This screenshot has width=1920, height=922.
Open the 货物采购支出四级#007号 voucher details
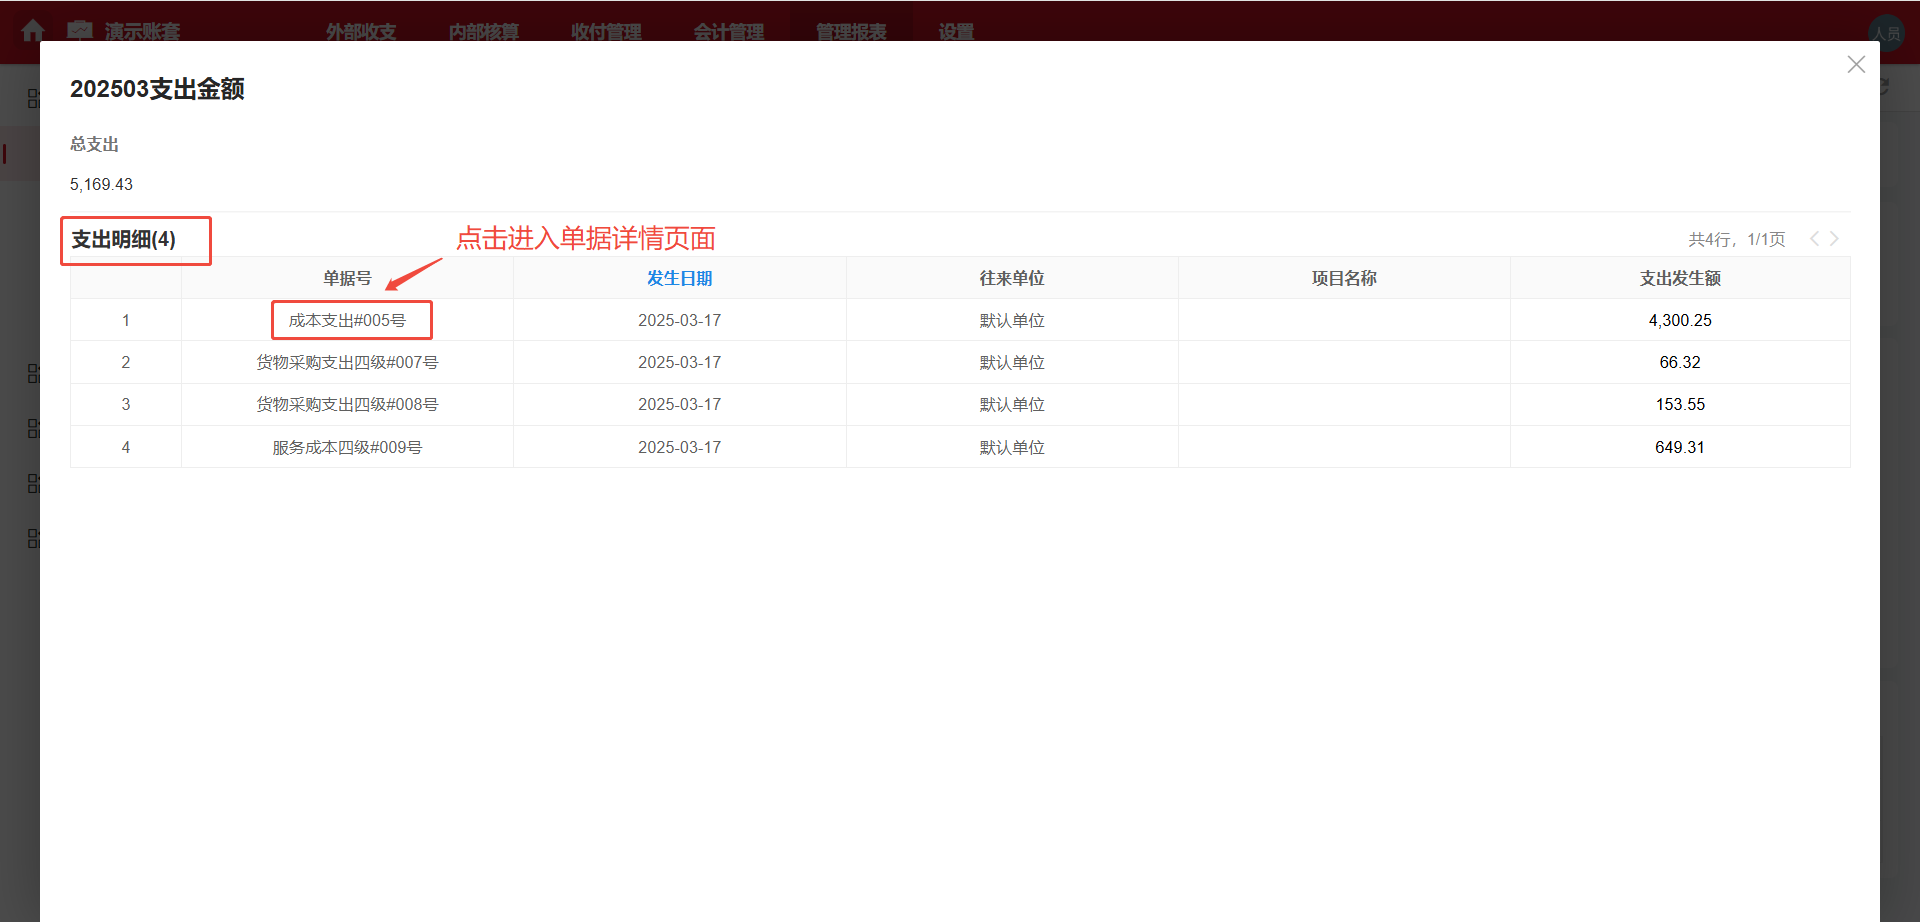347,362
